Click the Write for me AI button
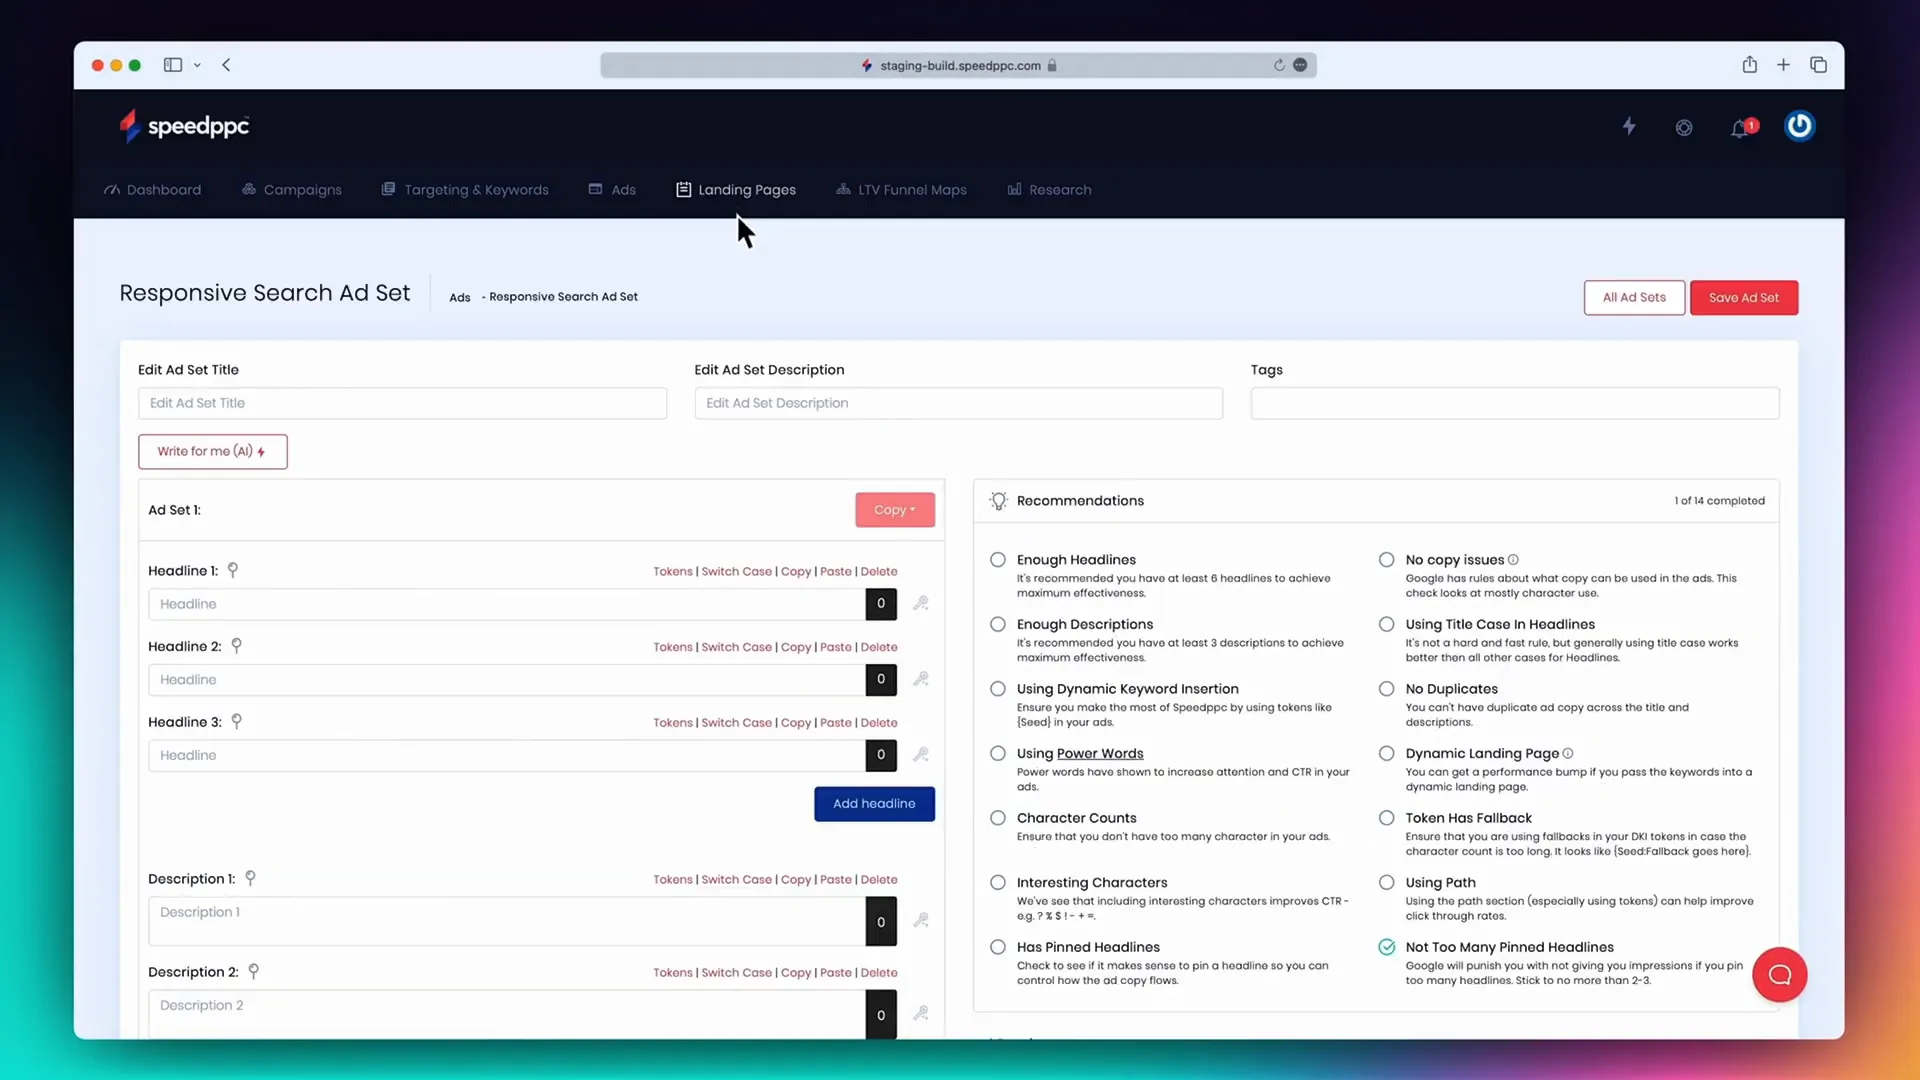 [212, 451]
